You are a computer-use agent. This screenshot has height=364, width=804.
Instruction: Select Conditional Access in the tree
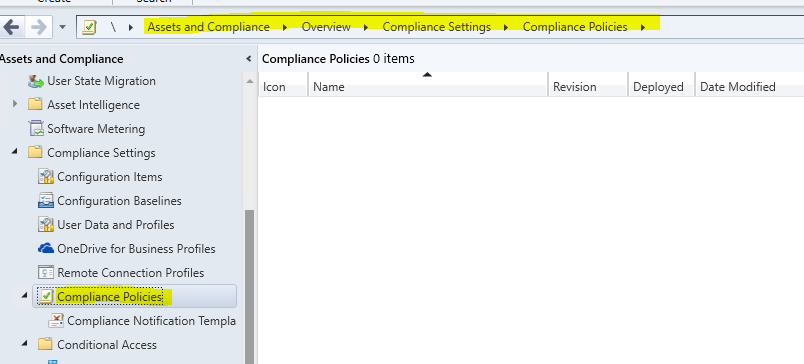[x=107, y=345]
